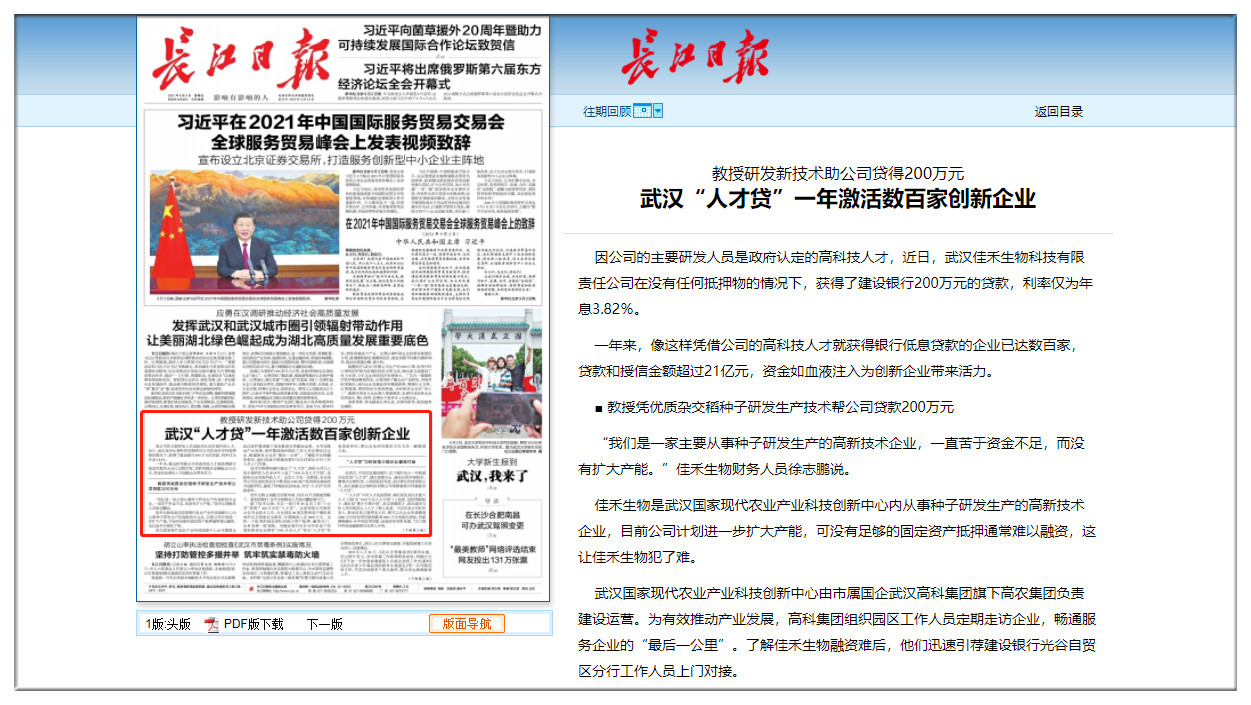This screenshot has width=1251, height=705.
Task: Open the 版面导航 page navigation button
Action: [x=467, y=624]
